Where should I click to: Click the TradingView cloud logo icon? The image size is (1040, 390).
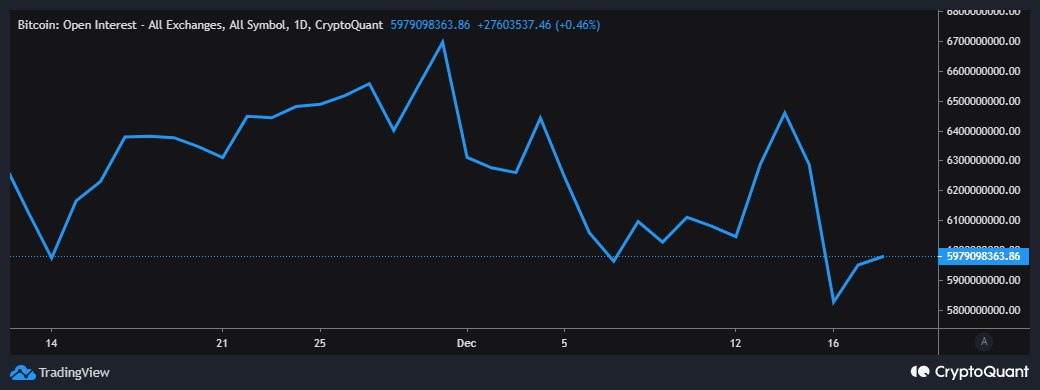22,372
